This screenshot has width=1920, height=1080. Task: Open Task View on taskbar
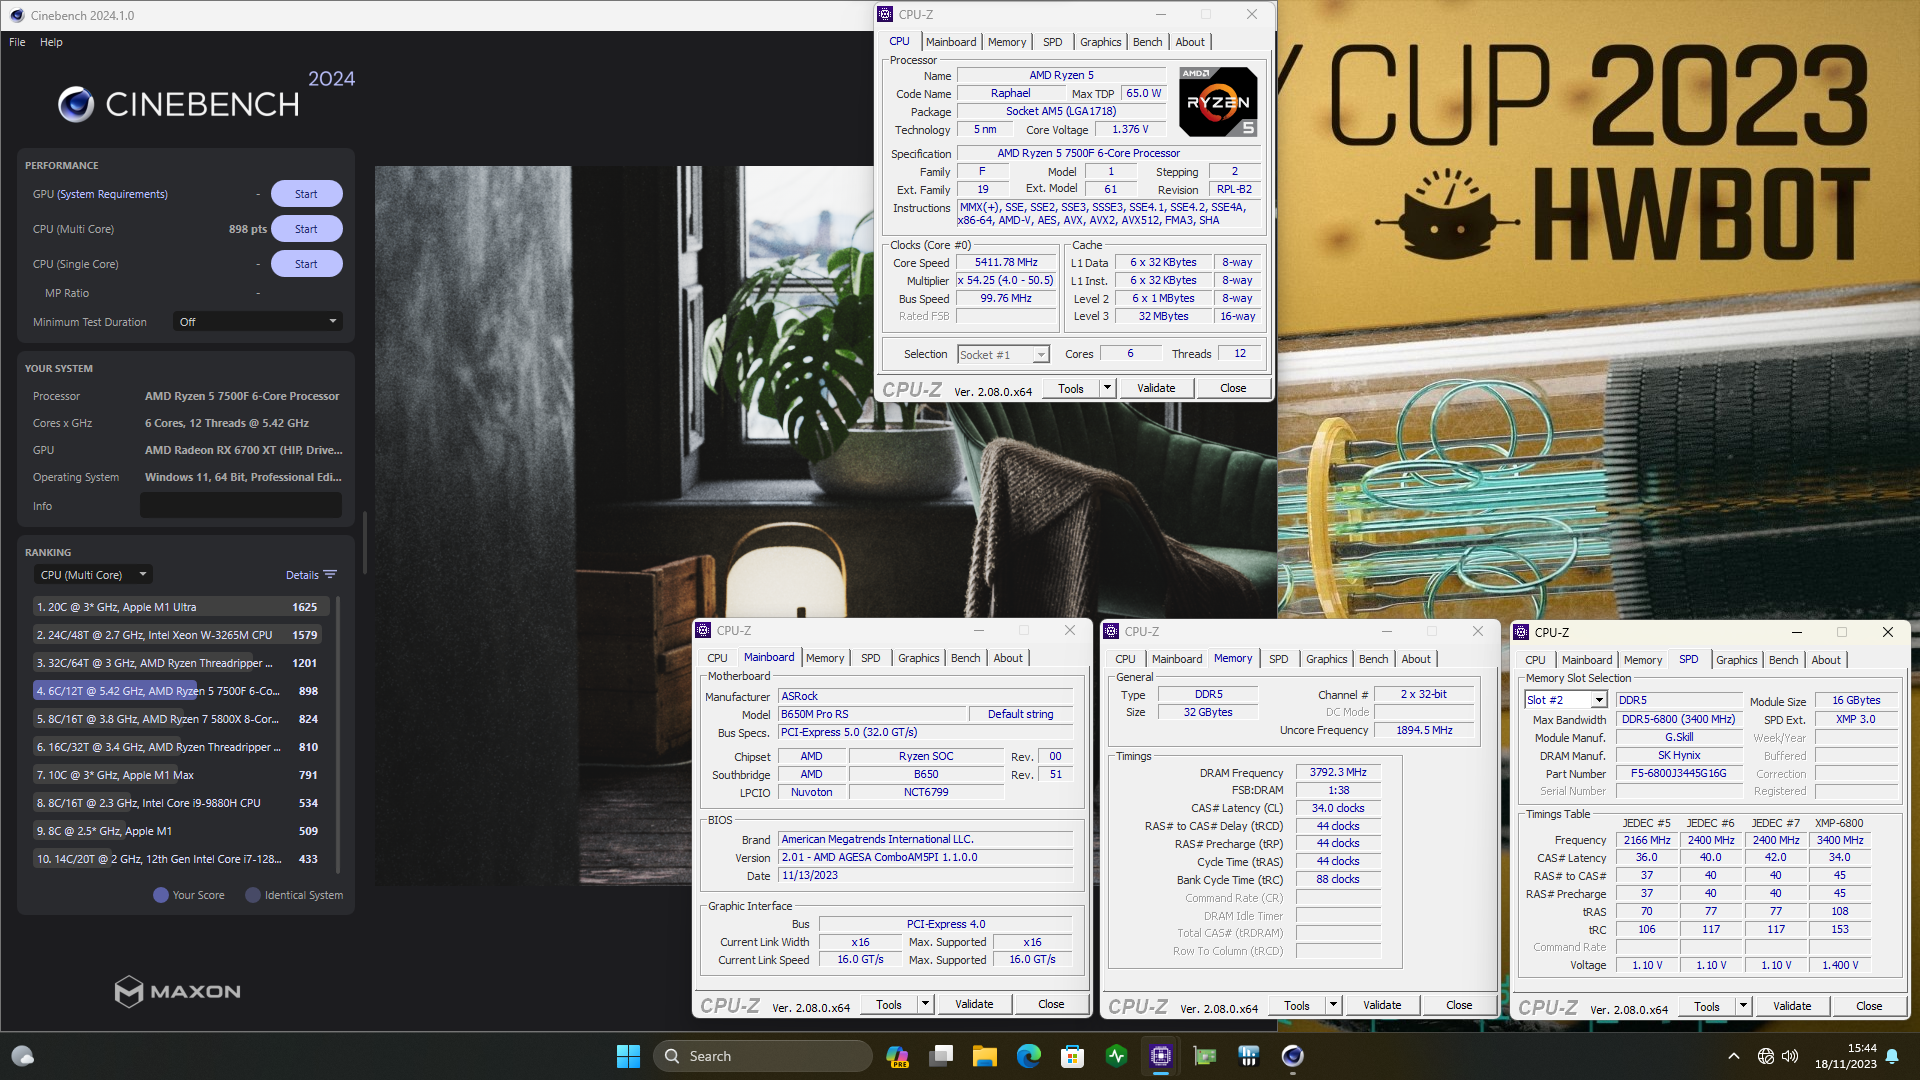[941, 1056]
